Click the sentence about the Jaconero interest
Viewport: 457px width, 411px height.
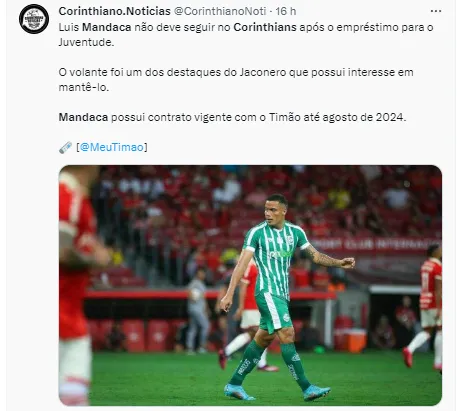point(236,80)
